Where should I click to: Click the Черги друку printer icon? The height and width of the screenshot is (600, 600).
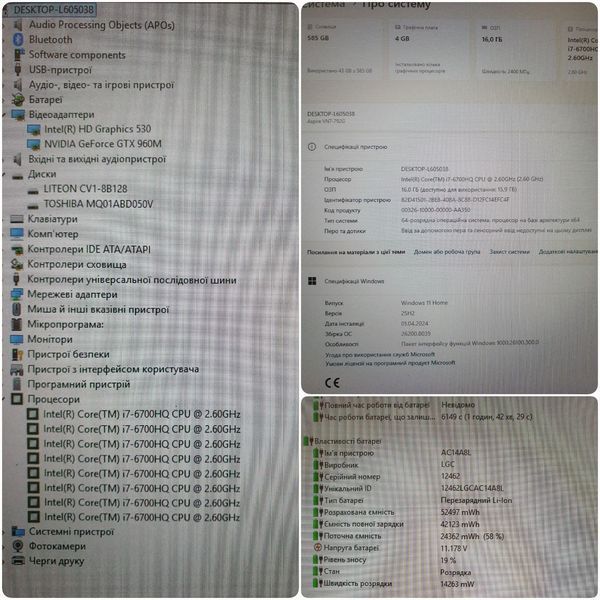[x=18, y=561]
